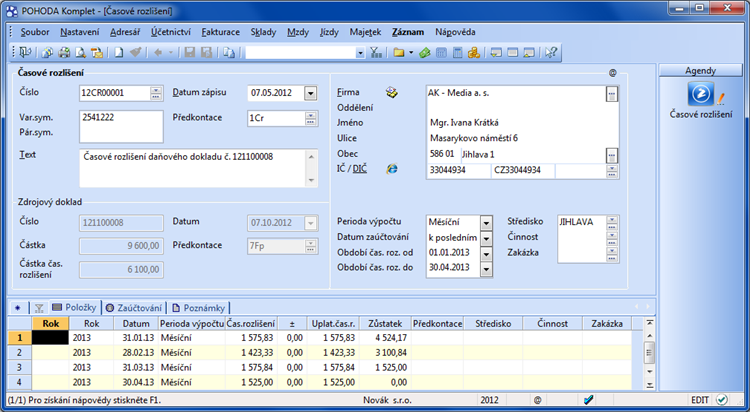Click the undo back arrow icon
750x412 pixels.
click(x=158, y=53)
